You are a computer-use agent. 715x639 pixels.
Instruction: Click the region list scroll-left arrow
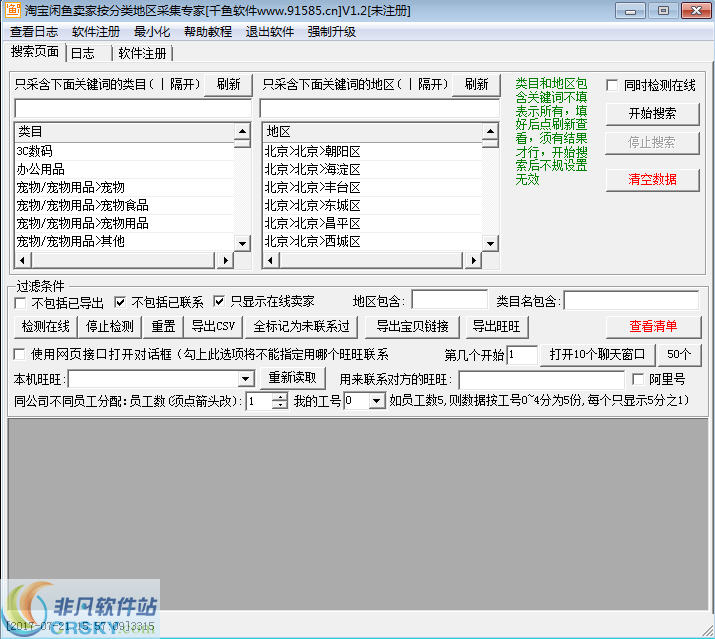(271, 260)
